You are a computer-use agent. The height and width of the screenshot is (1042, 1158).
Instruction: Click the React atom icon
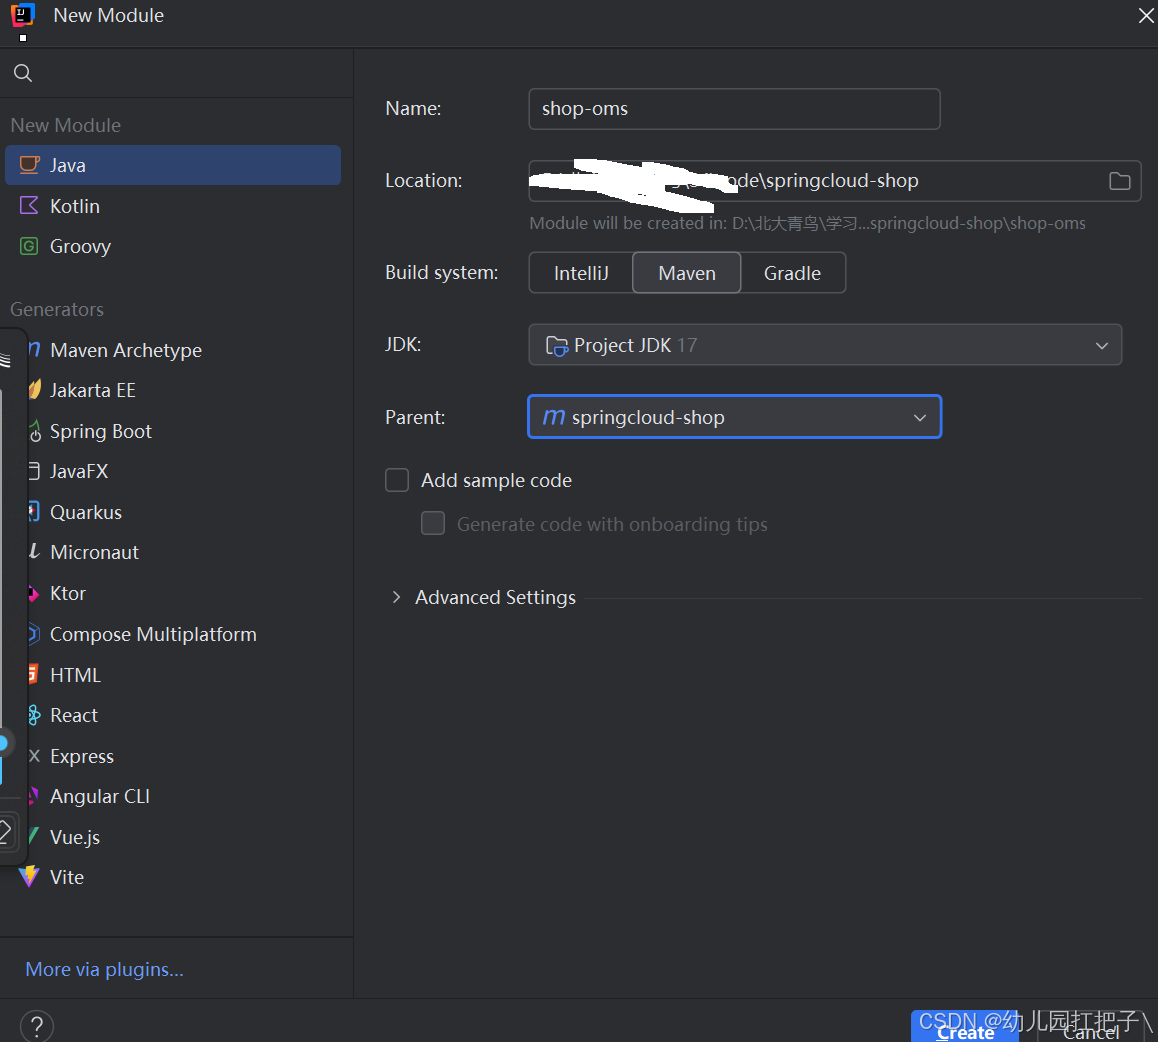tap(34, 715)
